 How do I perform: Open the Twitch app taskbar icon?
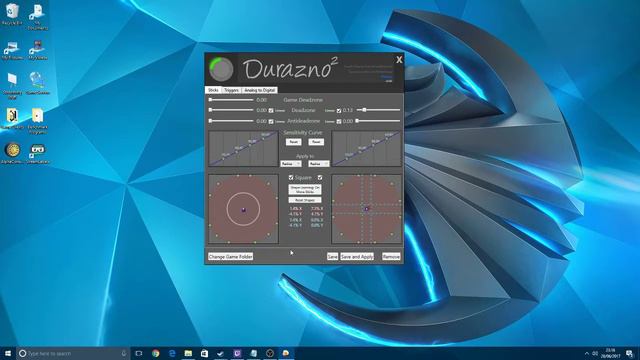click(x=237, y=353)
